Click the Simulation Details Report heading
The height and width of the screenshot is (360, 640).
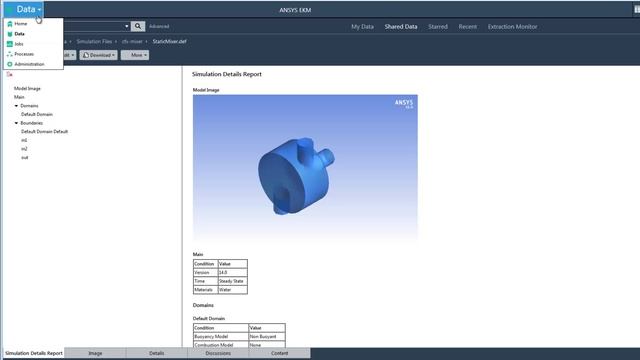(x=227, y=74)
